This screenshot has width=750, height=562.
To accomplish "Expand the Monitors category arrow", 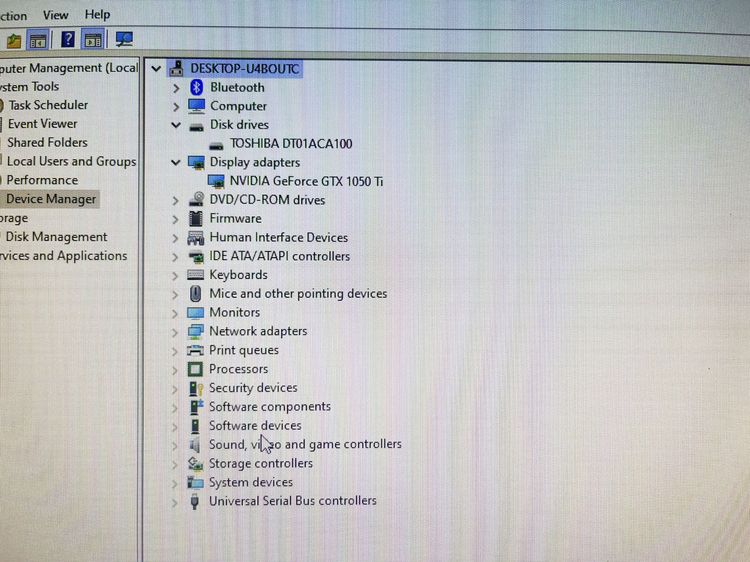I will click(175, 313).
